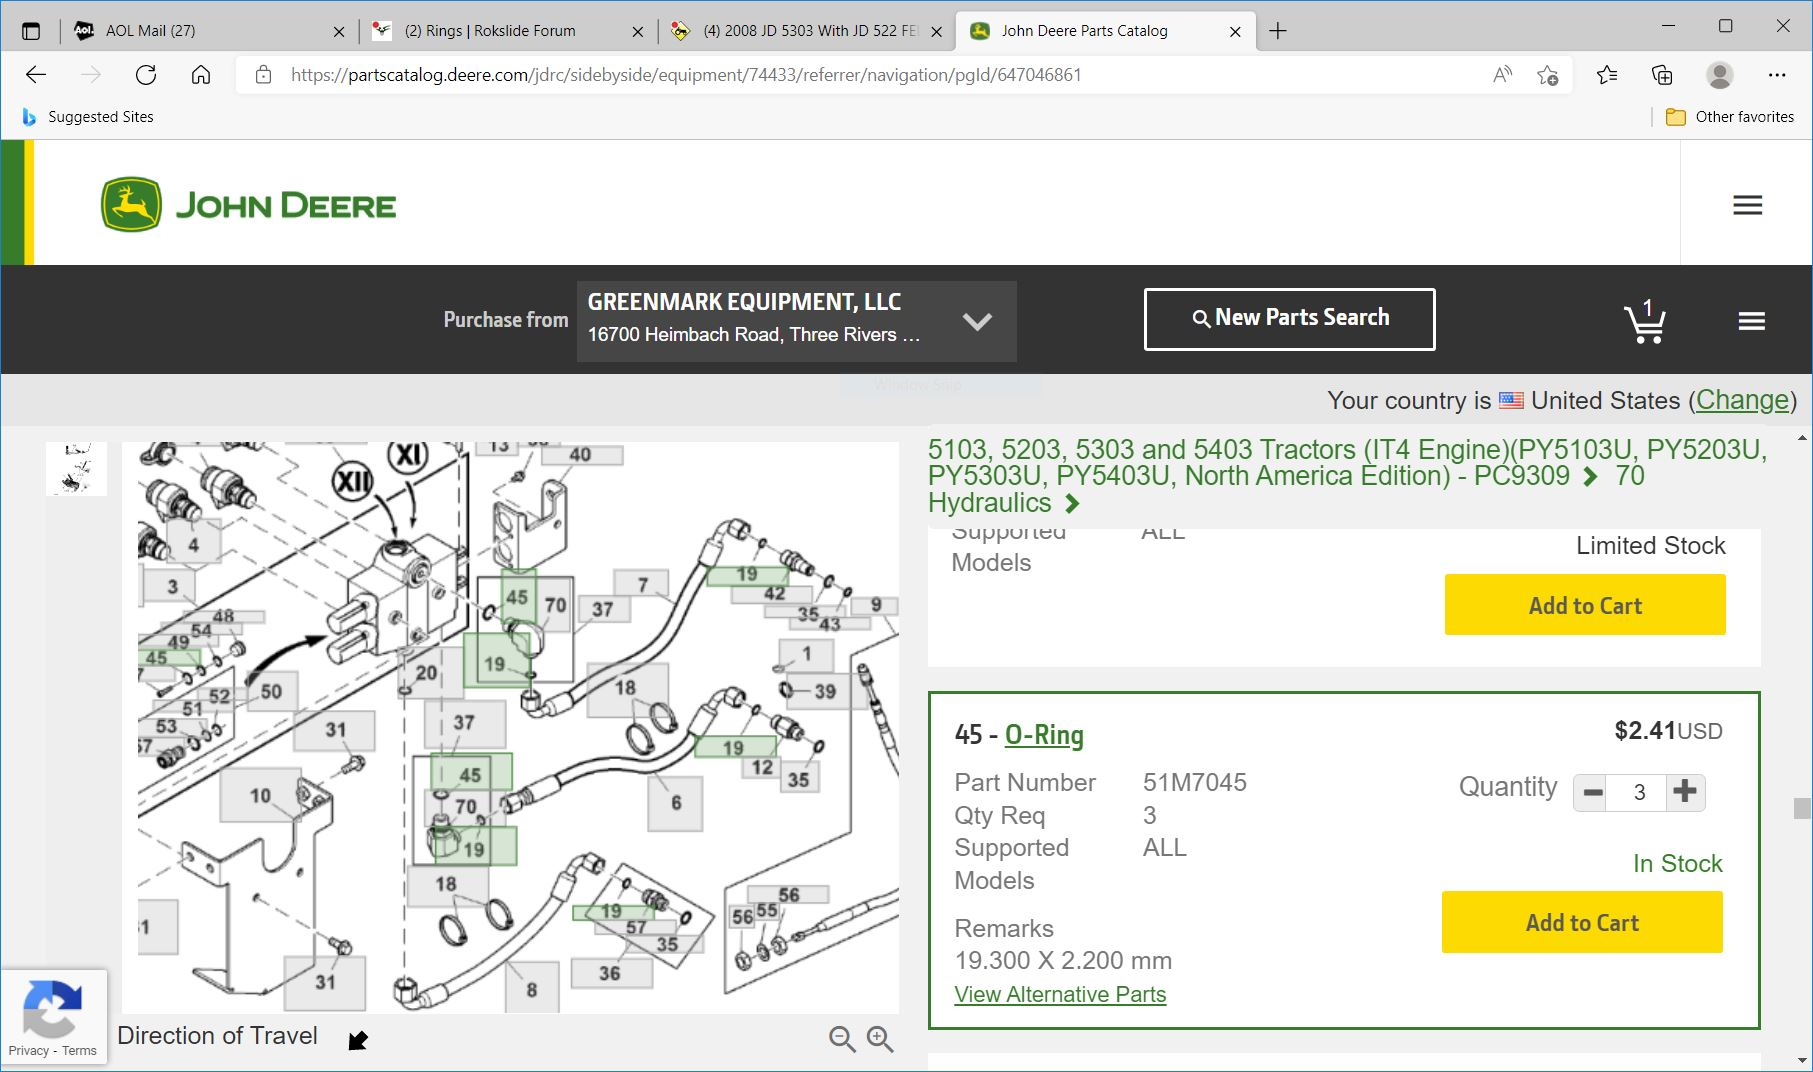The image size is (1813, 1072).
Task: Close the John Deere Parts Catalog tab
Action: 1235,31
